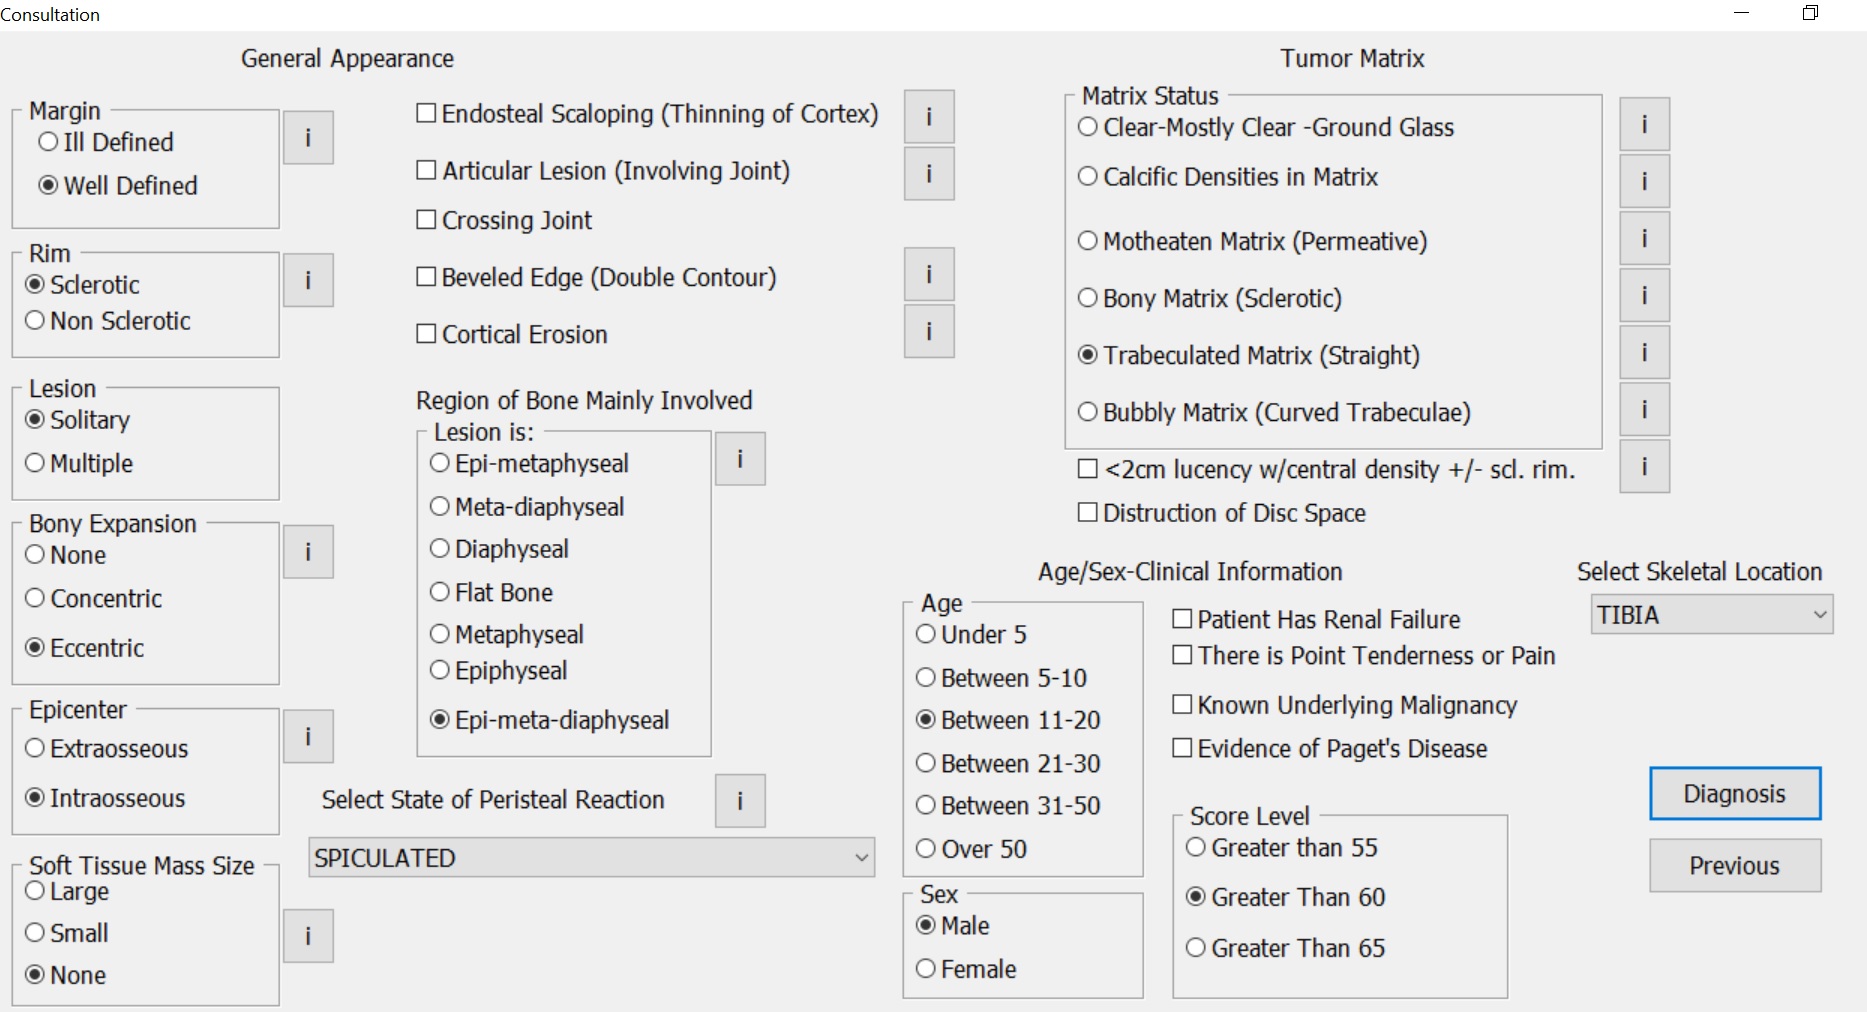Open info button for Epicenter group

point(308,736)
